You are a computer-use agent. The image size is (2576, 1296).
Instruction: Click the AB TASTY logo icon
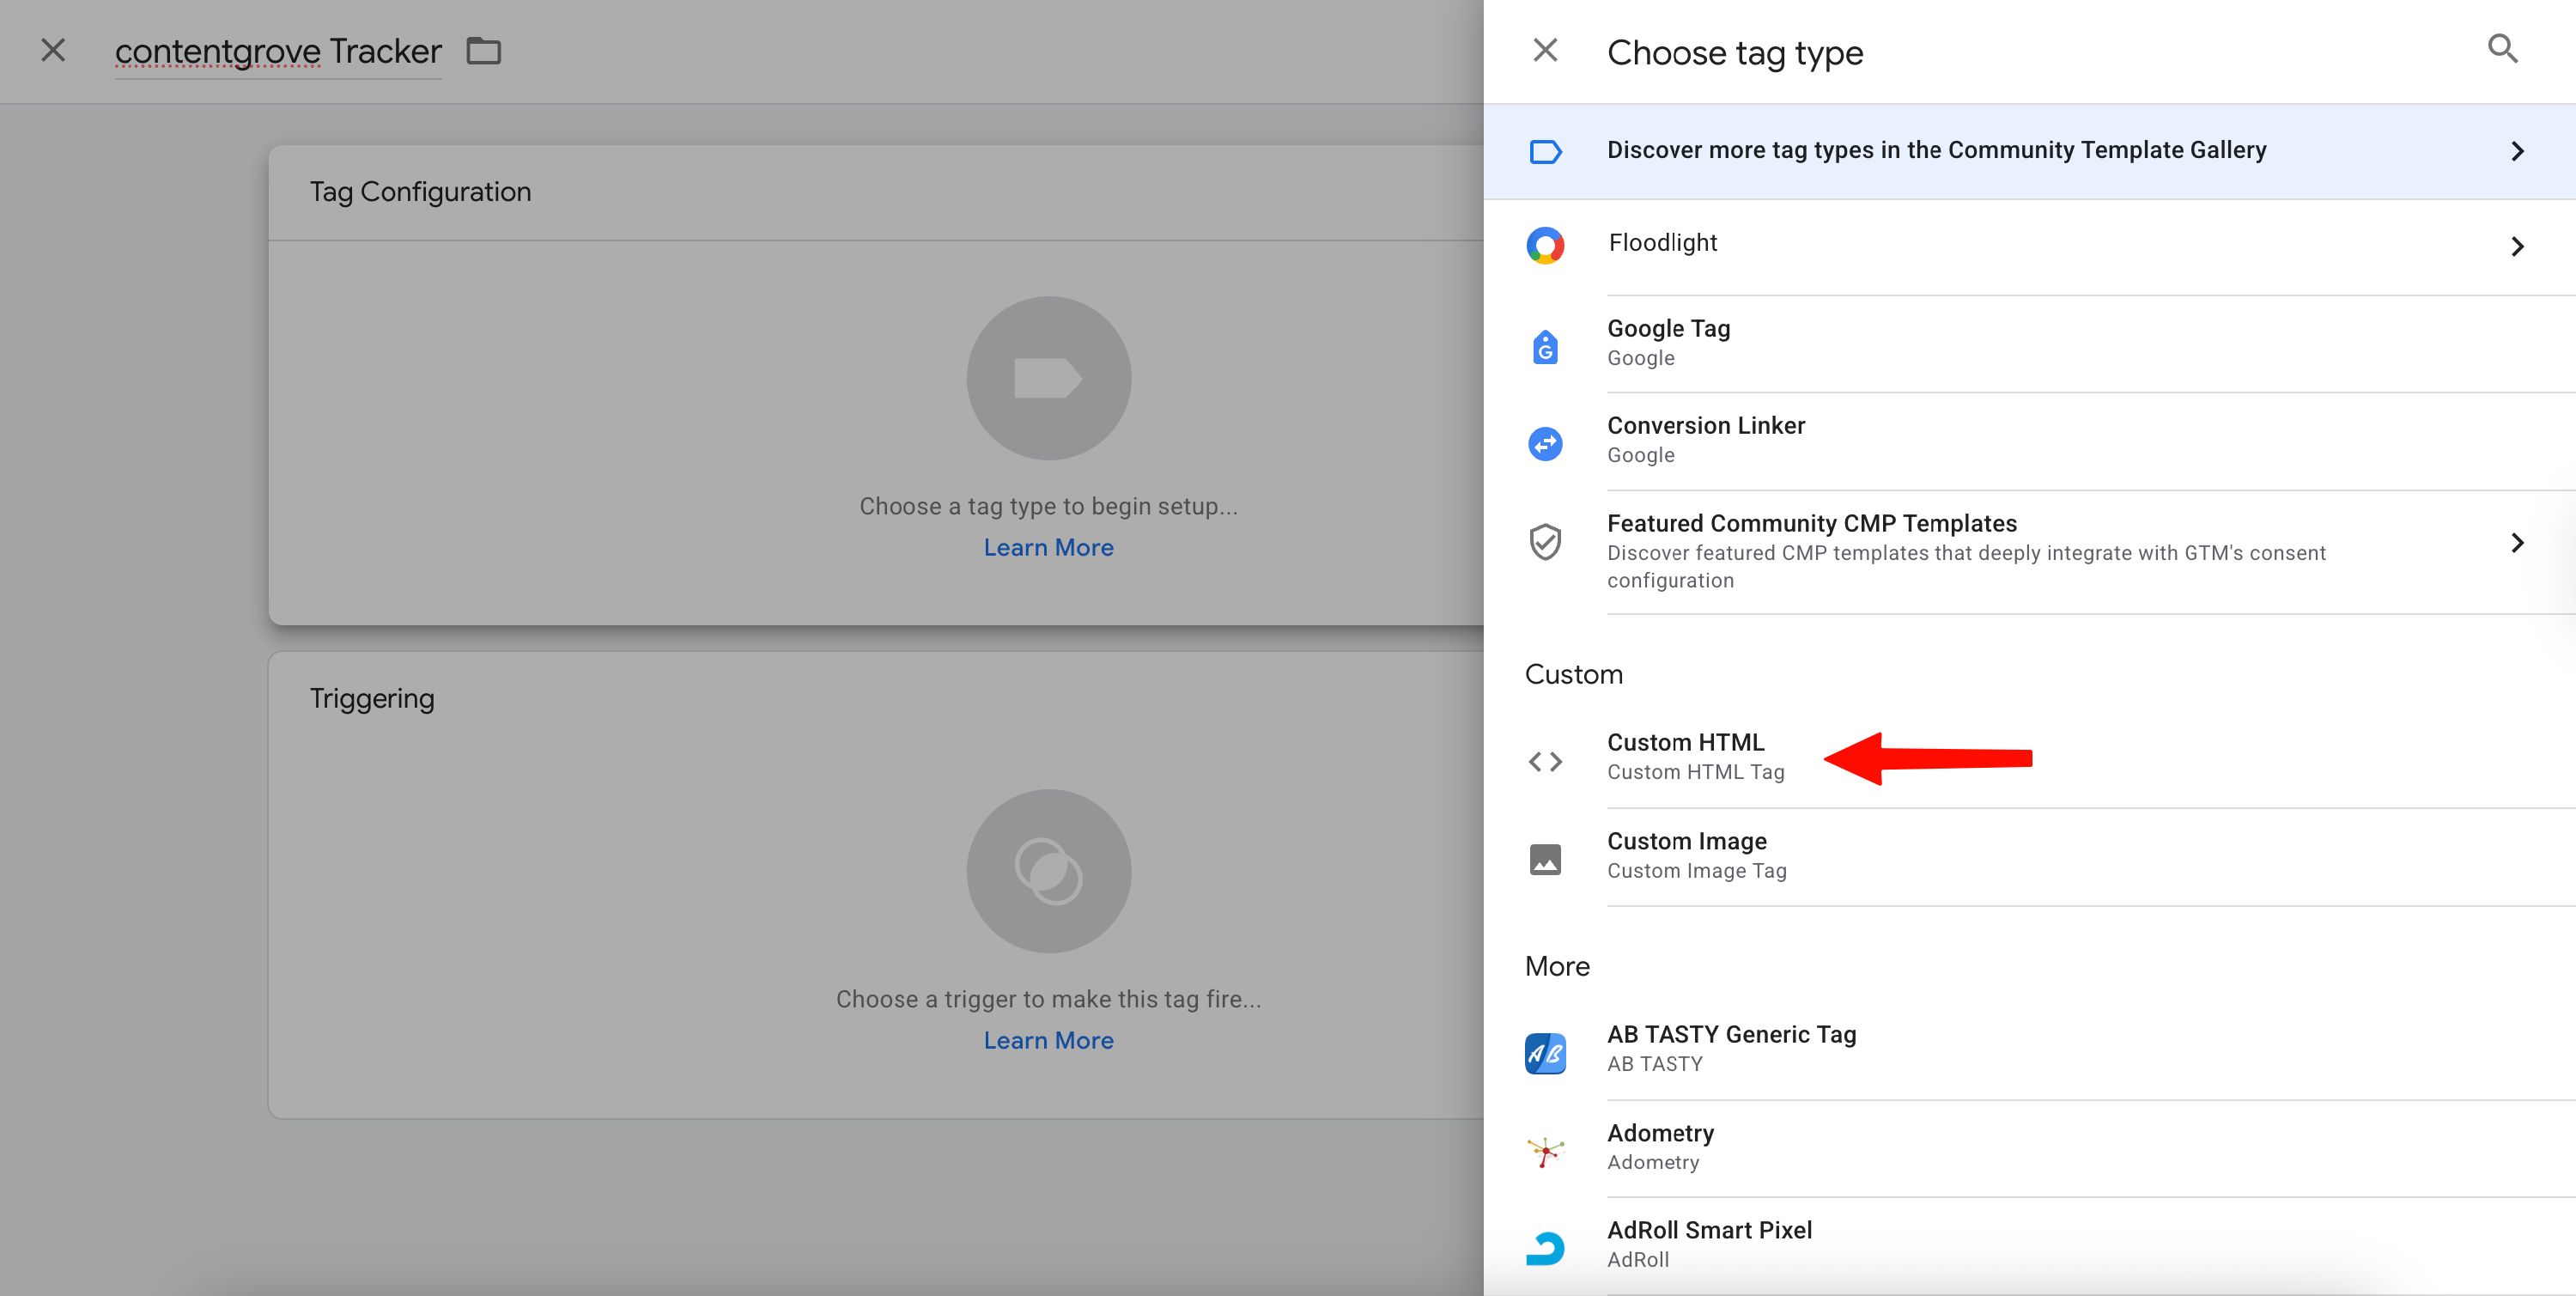tap(1545, 1053)
